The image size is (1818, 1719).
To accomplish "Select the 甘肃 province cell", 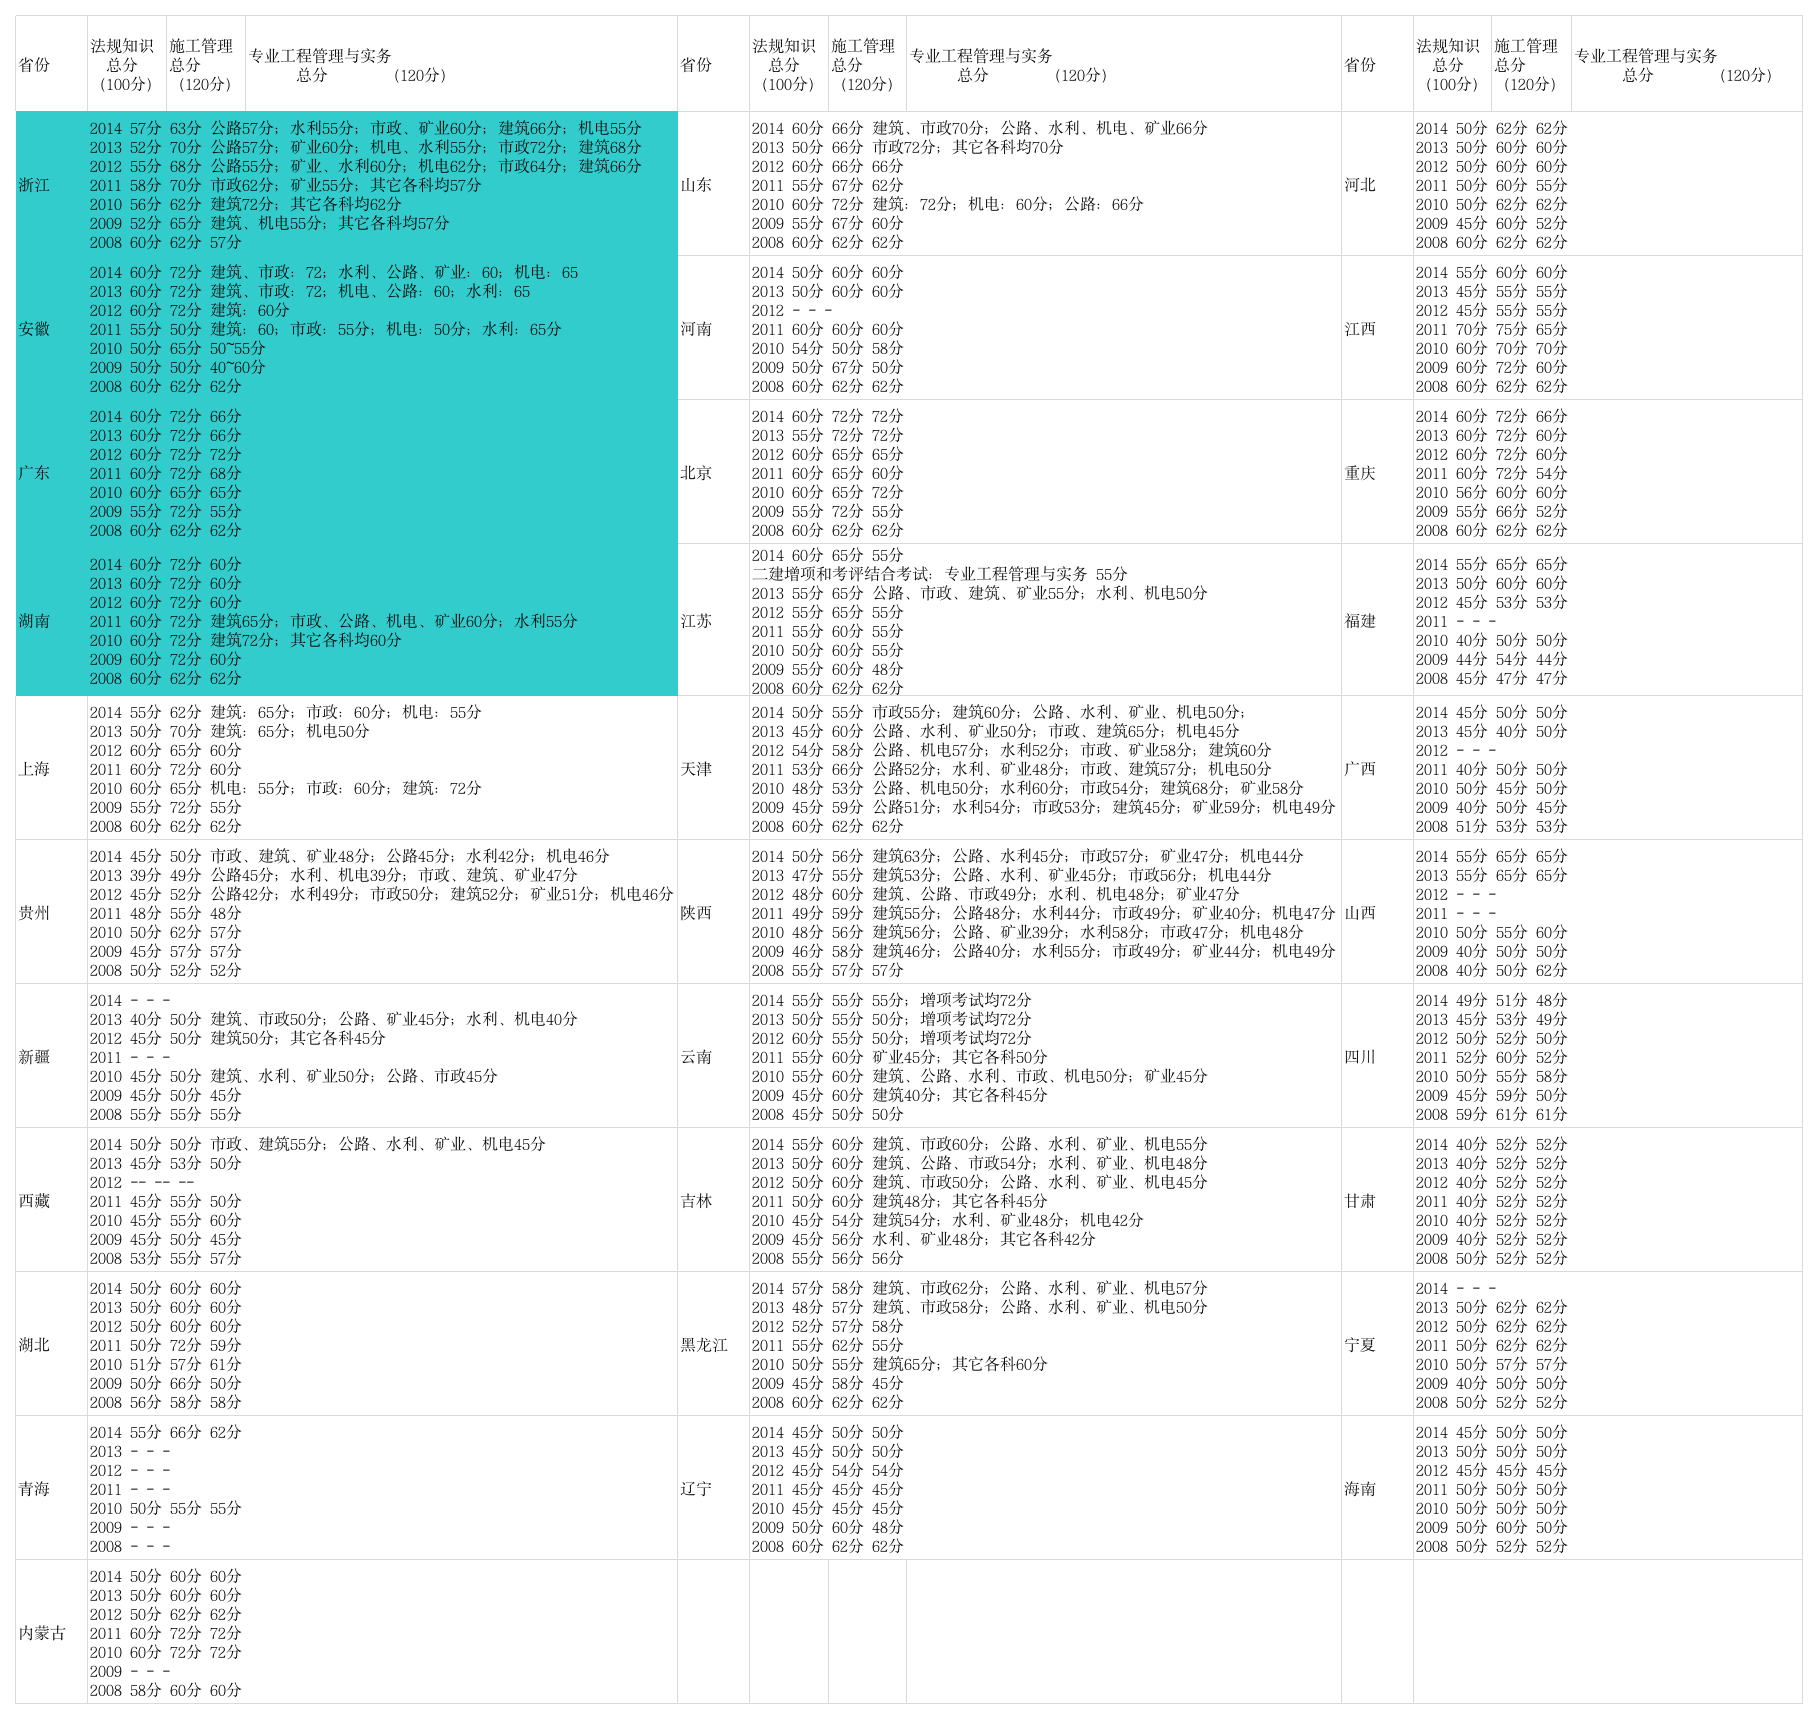I will [1377, 1201].
